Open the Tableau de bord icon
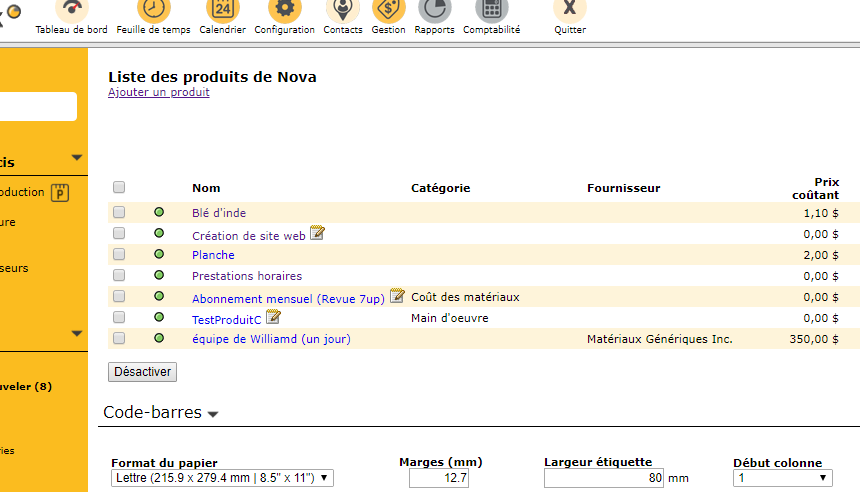The image size is (860, 492). pyautogui.click(x=71, y=10)
